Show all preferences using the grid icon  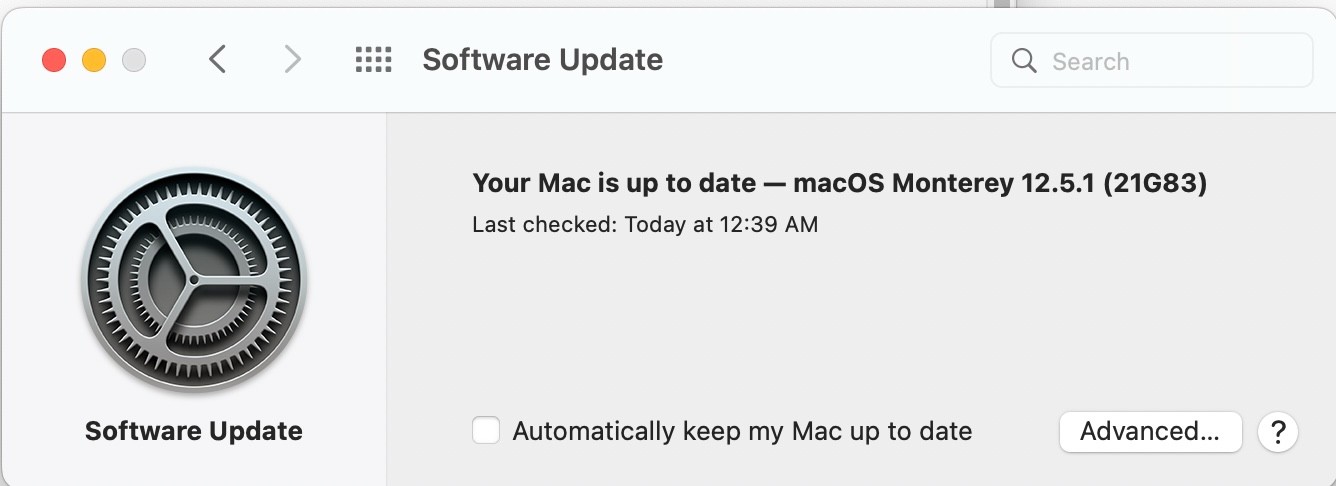[374, 60]
